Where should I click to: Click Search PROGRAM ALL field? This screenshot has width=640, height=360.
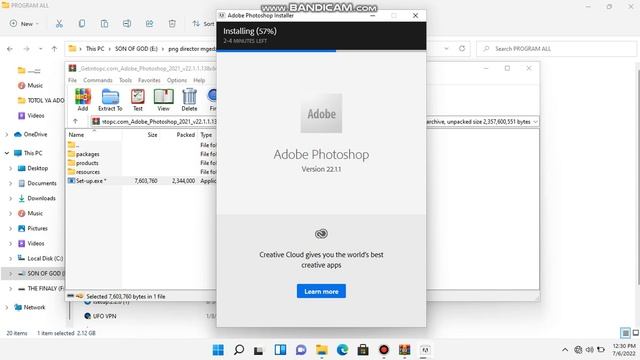click(x=556, y=49)
